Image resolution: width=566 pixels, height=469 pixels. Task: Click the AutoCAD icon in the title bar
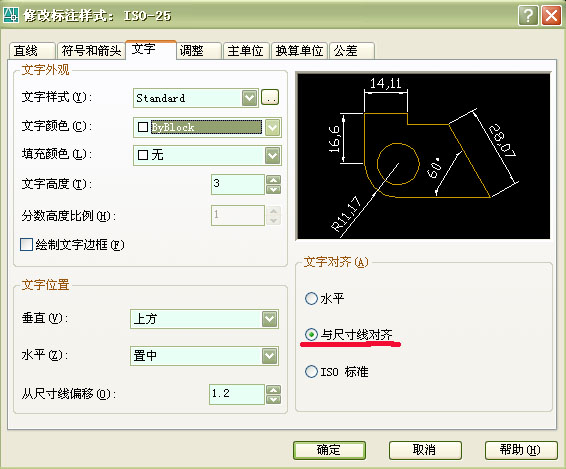(10, 15)
